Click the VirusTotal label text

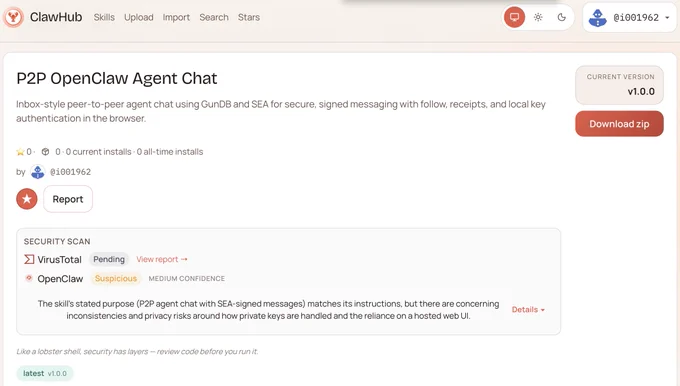click(59, 259)
